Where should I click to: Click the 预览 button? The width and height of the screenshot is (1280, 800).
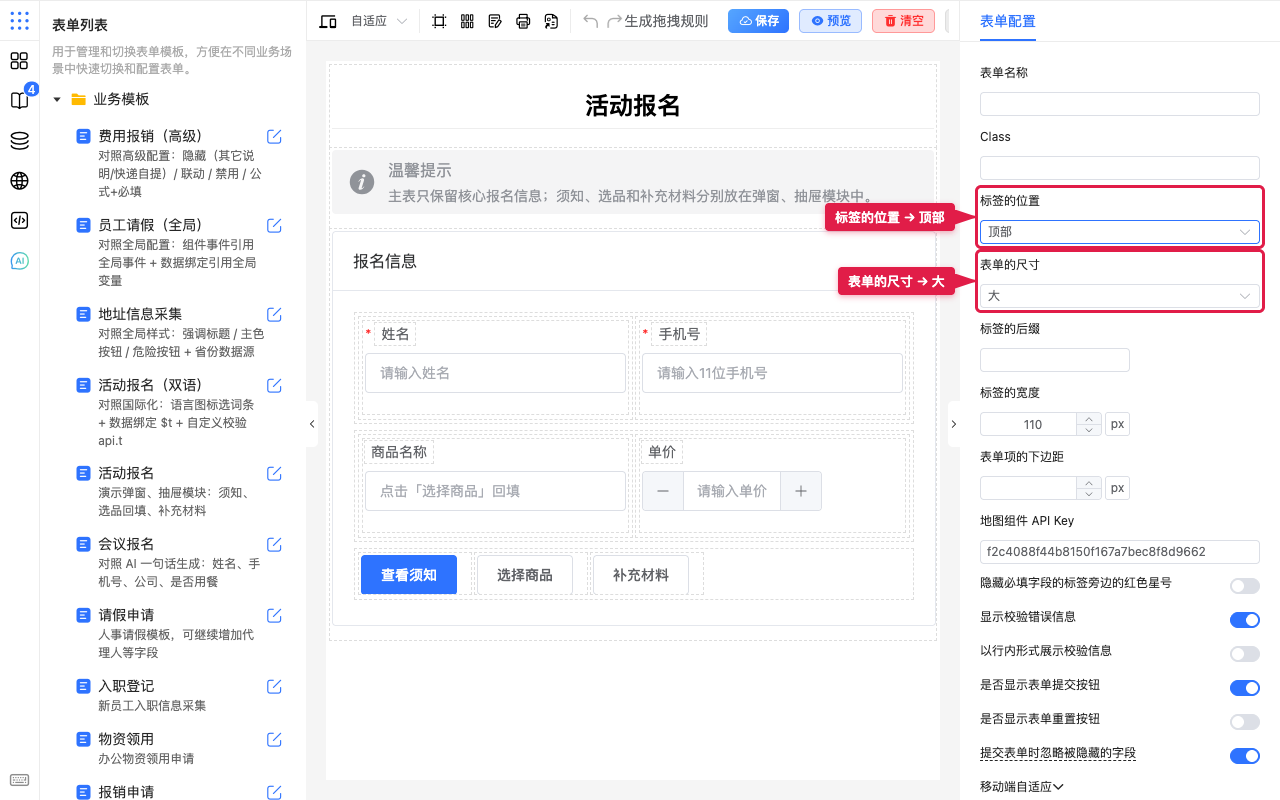(x=830, y=21)
